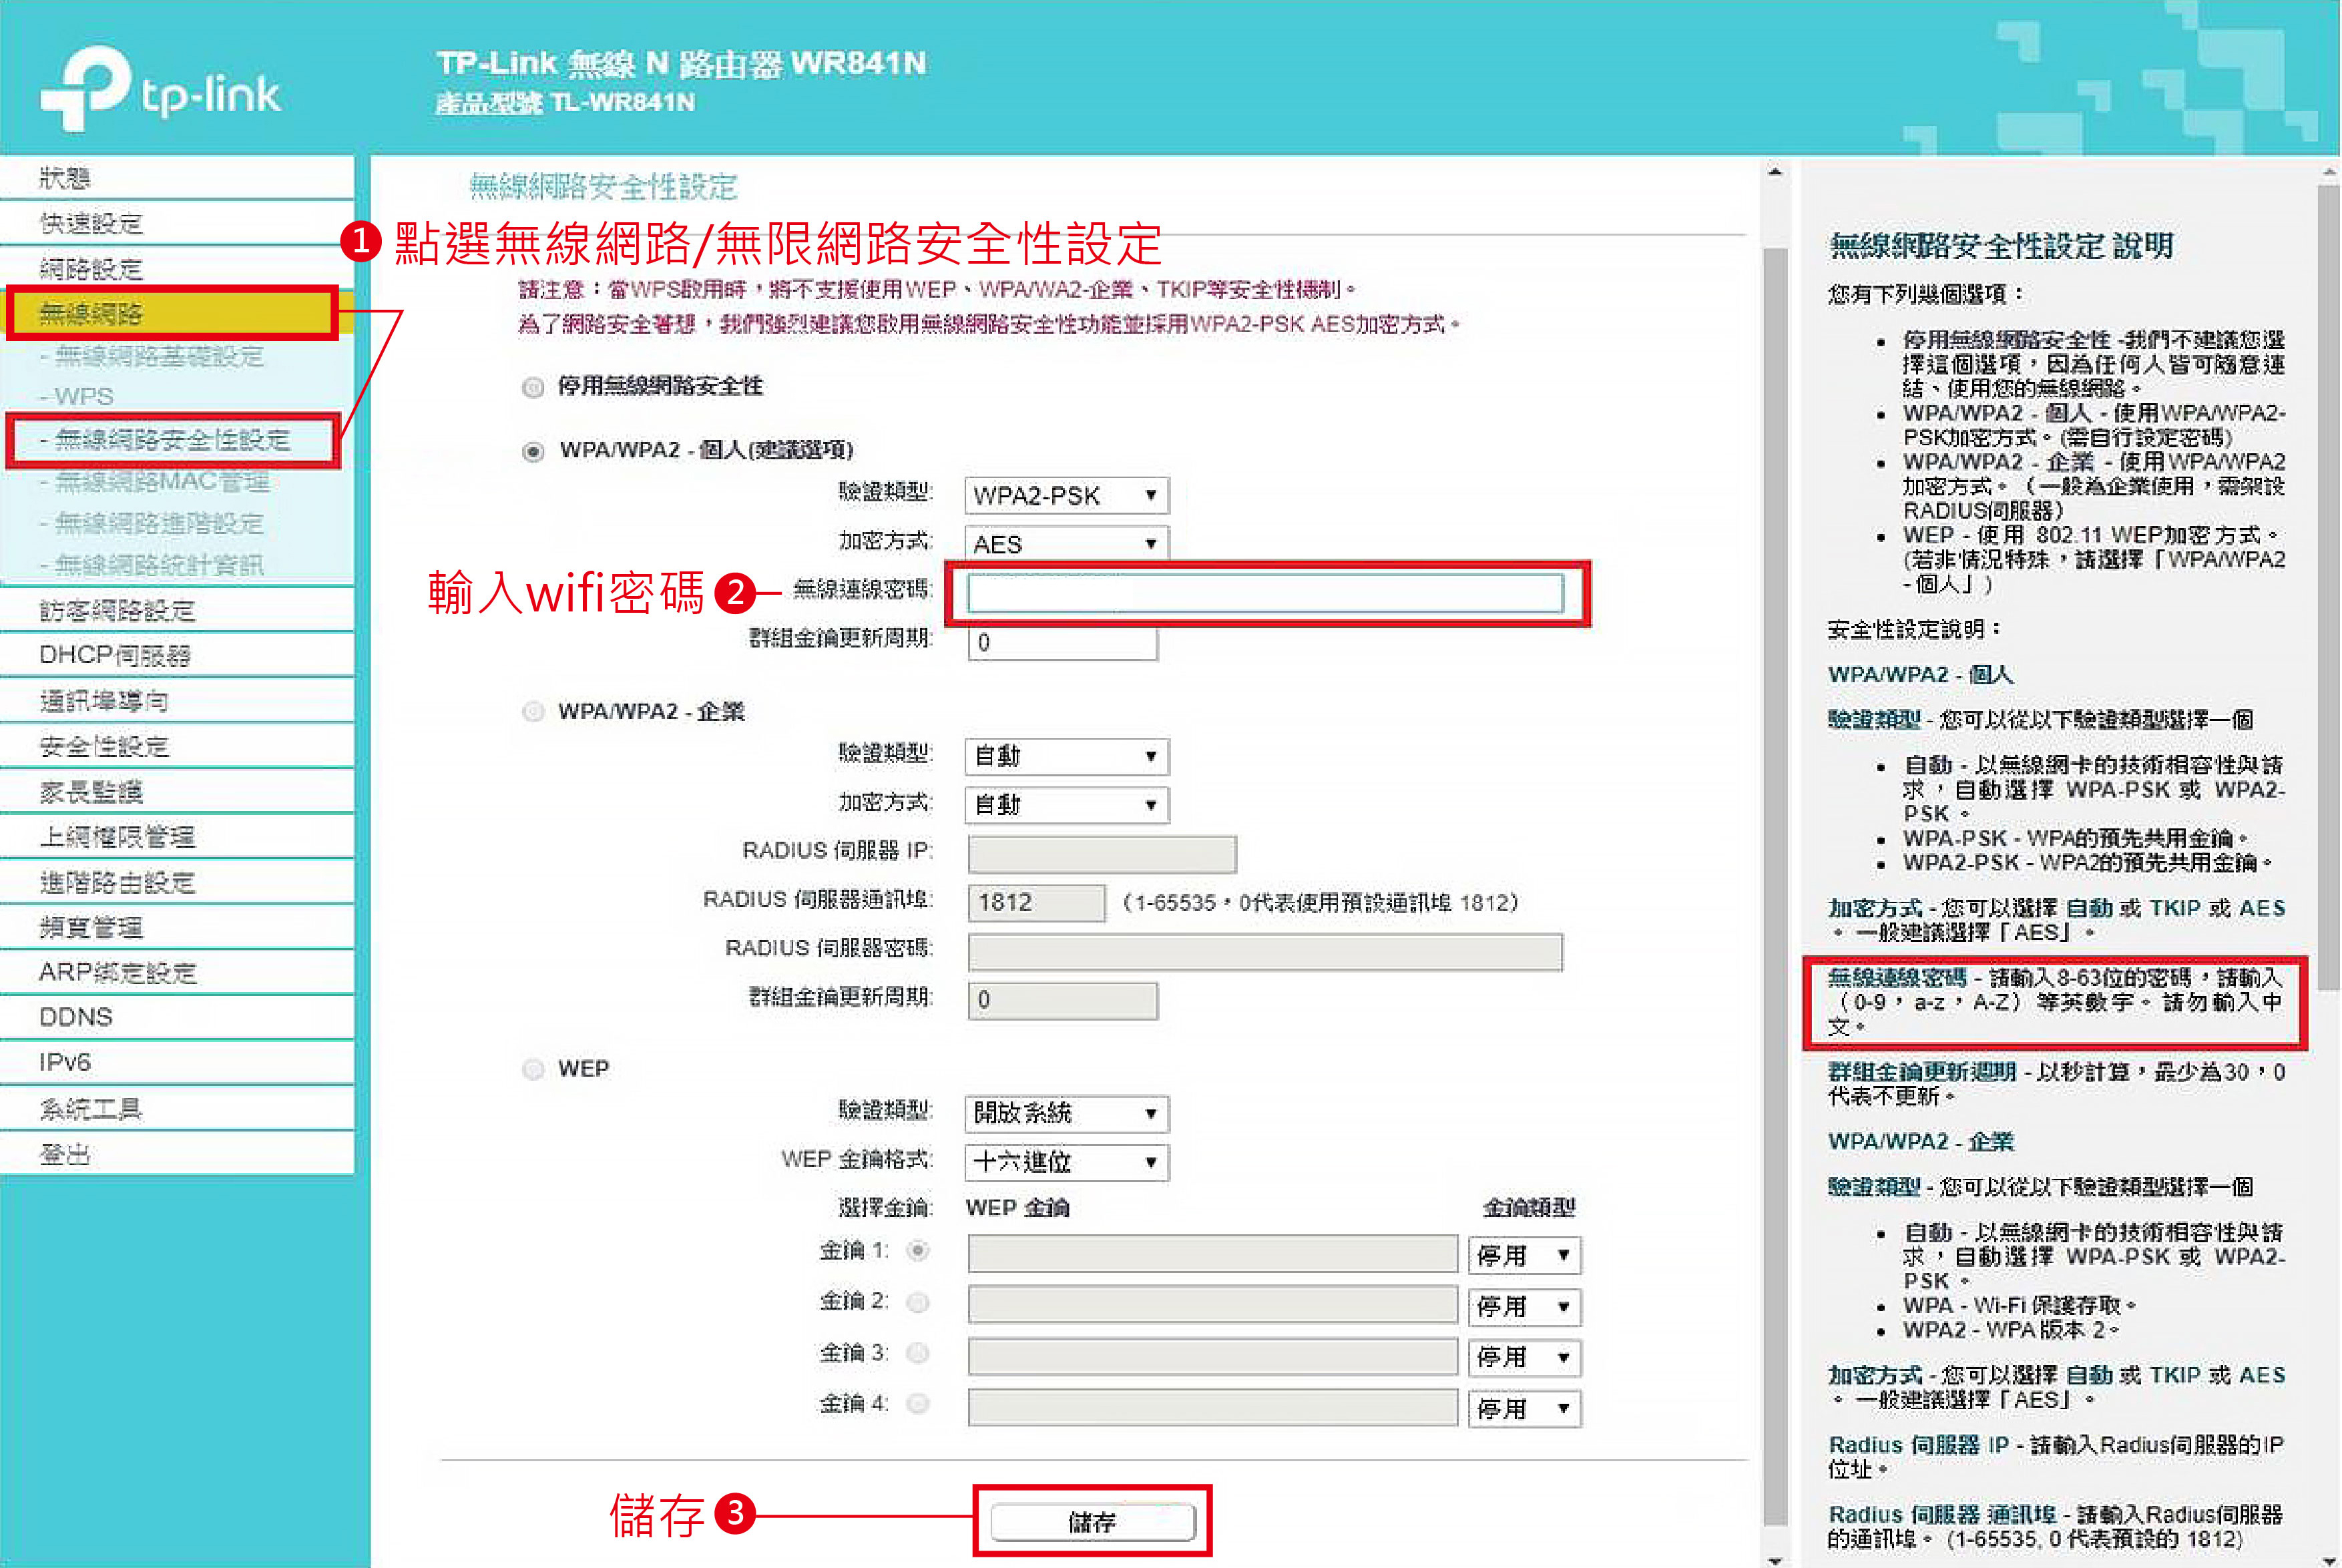Click the tp-link logo
This screenshot has height=1568, width=2342.
point(160,90)
